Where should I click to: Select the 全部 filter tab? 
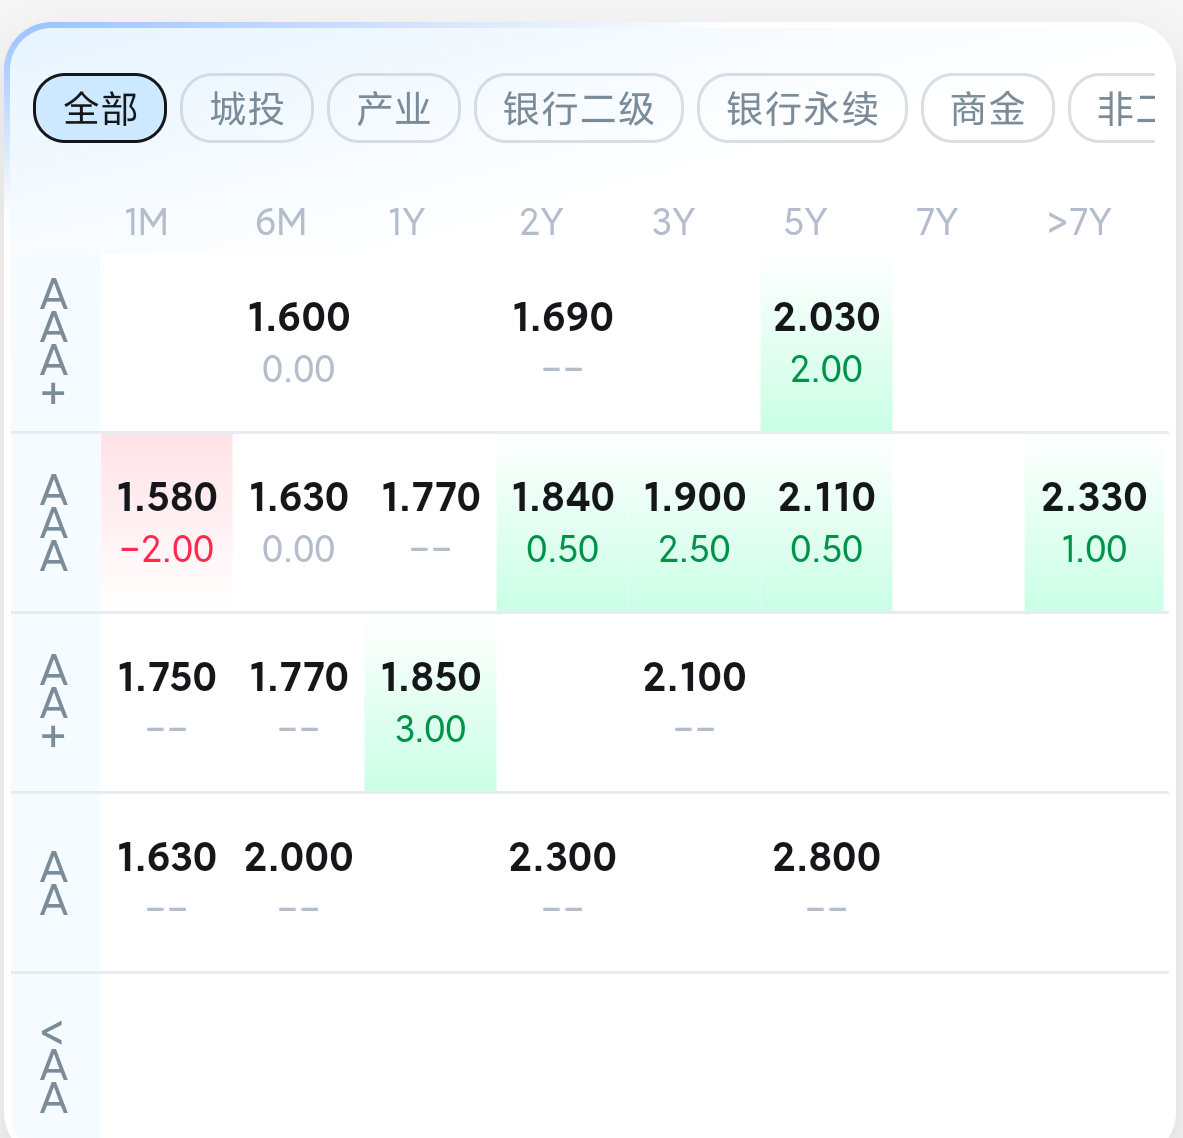click(100, 108)
